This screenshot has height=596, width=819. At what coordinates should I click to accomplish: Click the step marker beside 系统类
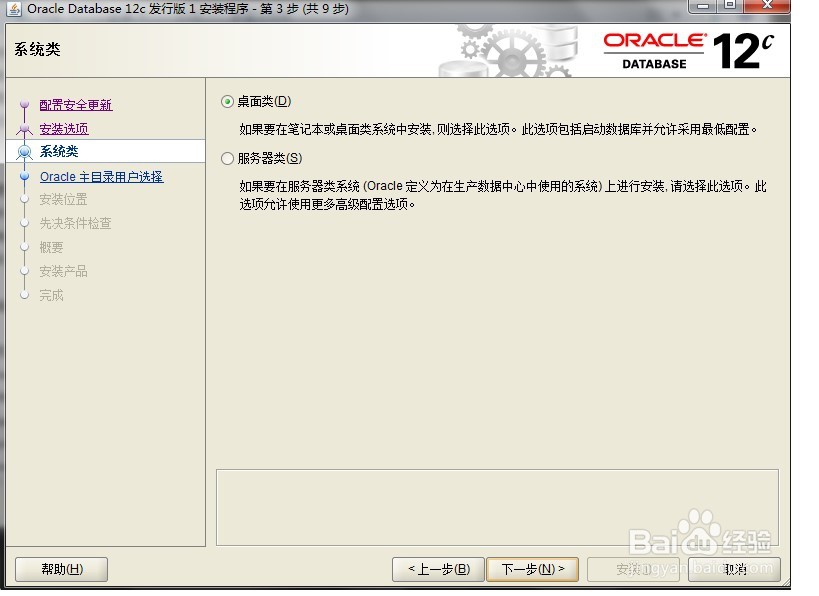coord(24,152)
